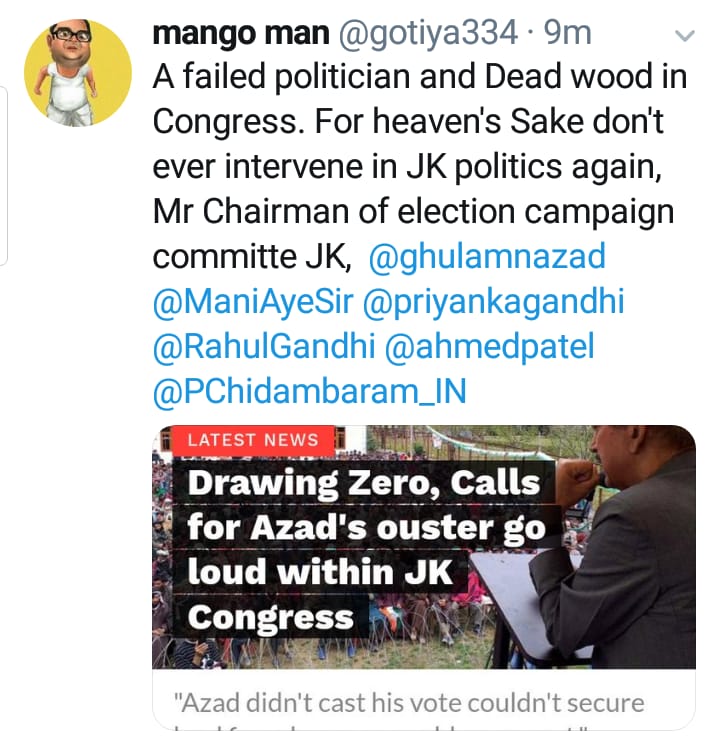The image size is (720, 751).
Task: Click the 9m tweet timestamp
Action: click(567, 33)
